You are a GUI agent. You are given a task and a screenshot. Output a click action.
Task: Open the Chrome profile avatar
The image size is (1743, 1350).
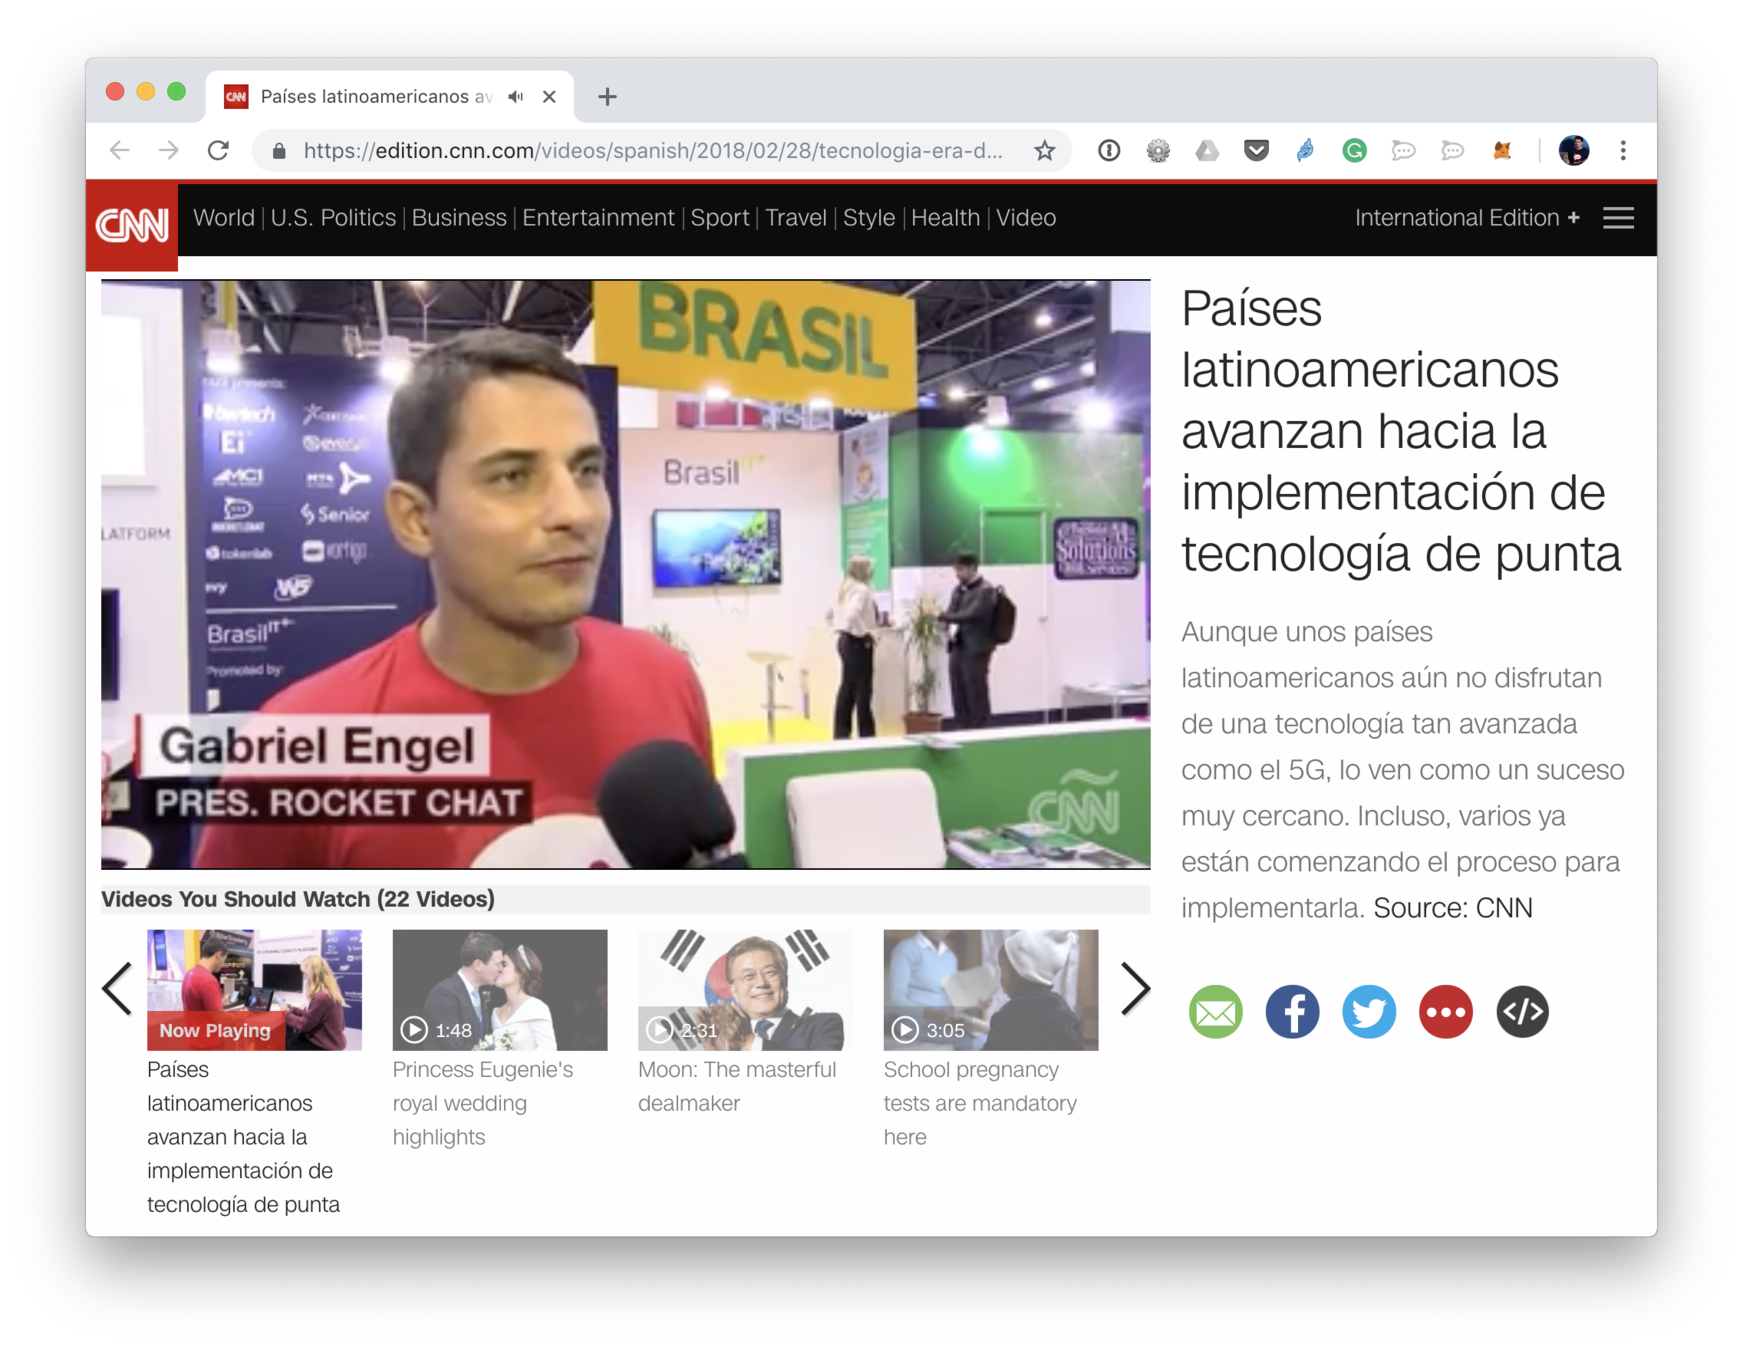(x=1573, y=151)
